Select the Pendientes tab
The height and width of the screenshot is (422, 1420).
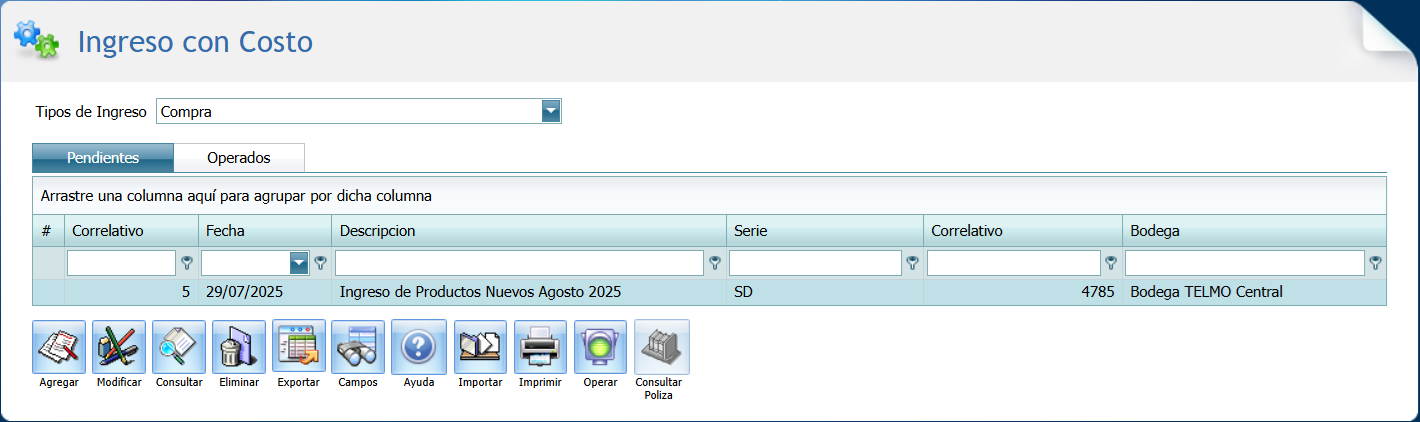(x=103, y=158)
